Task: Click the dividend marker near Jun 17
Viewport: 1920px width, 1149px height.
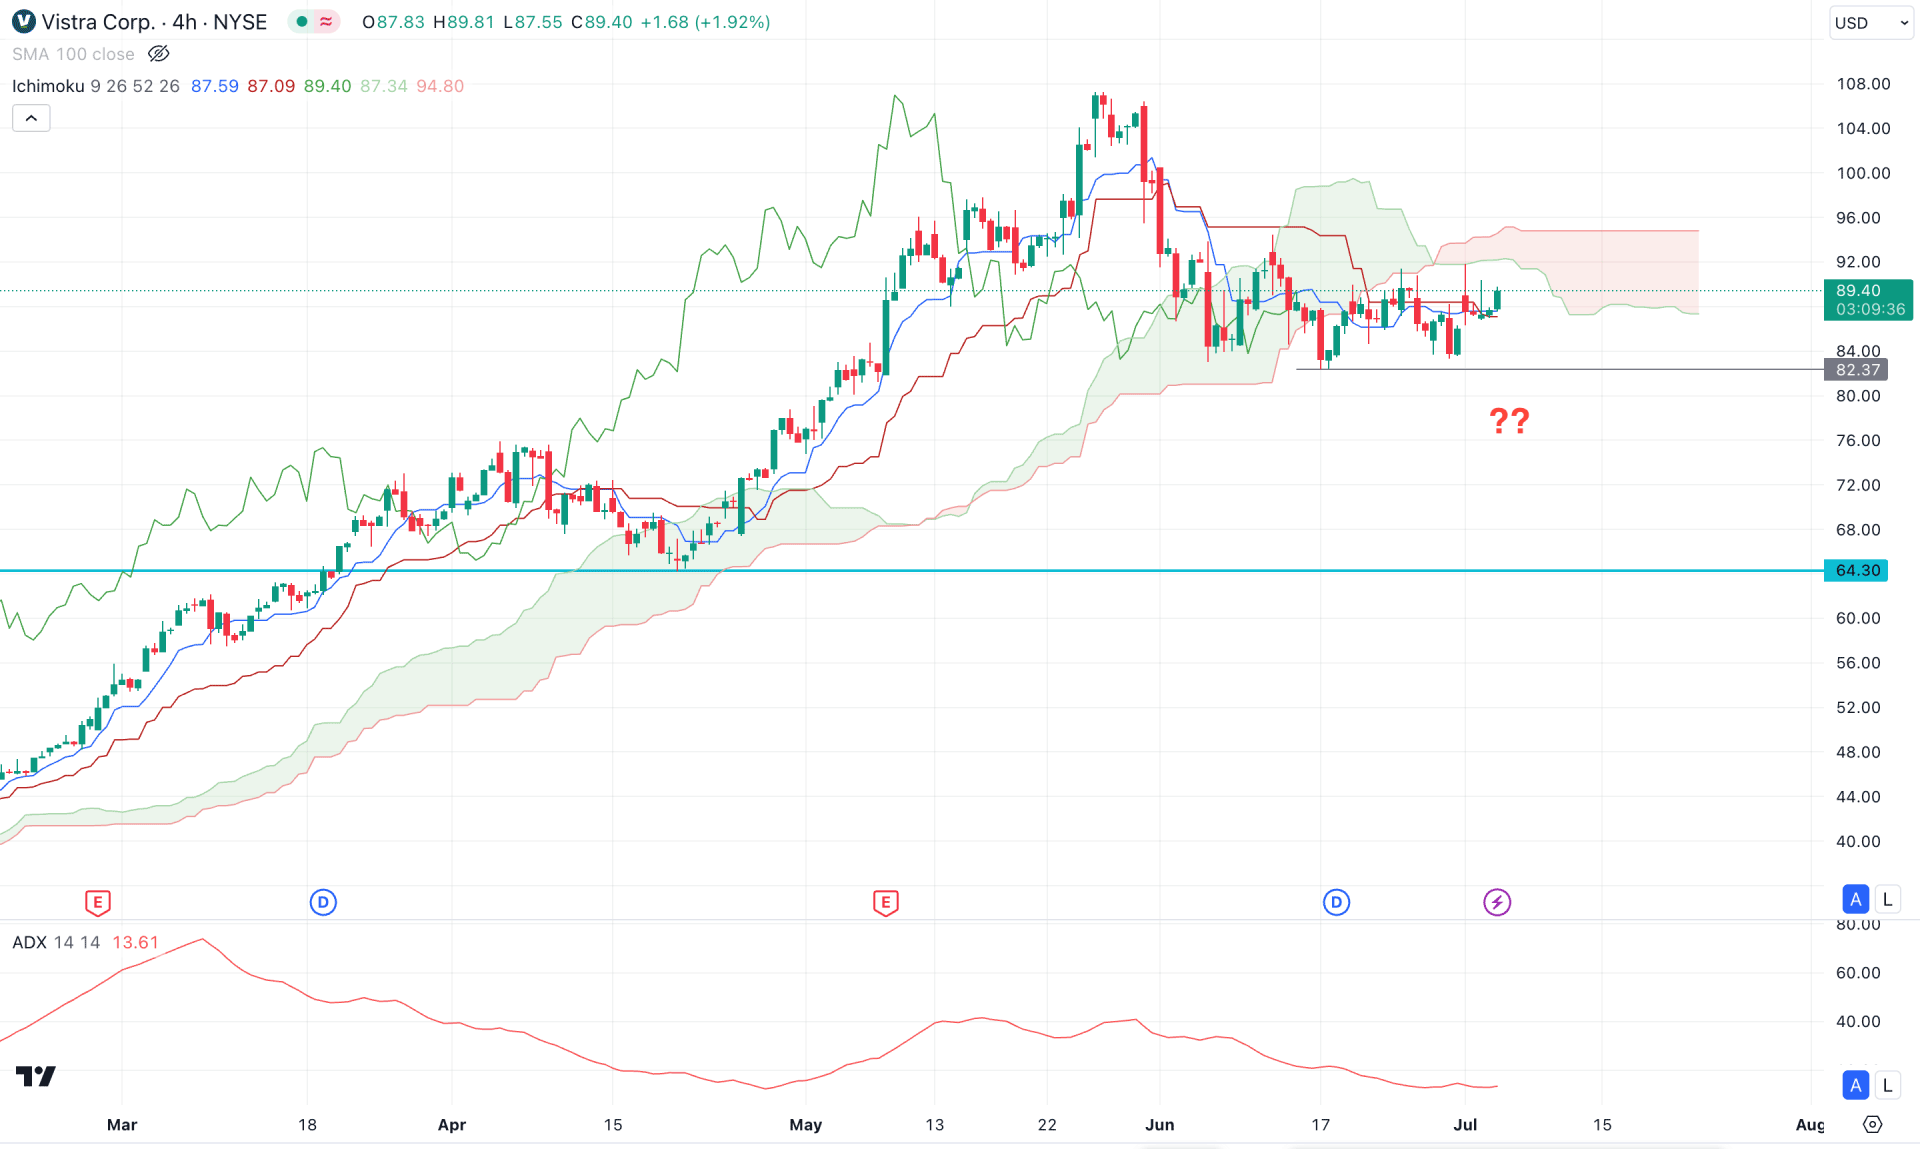Action: click(1336, 902)
